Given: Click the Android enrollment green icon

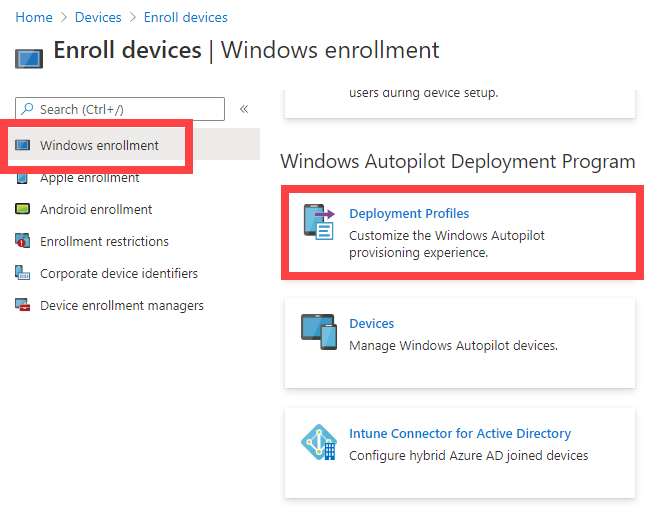Looking at the screenshot, I should (22, 210).
